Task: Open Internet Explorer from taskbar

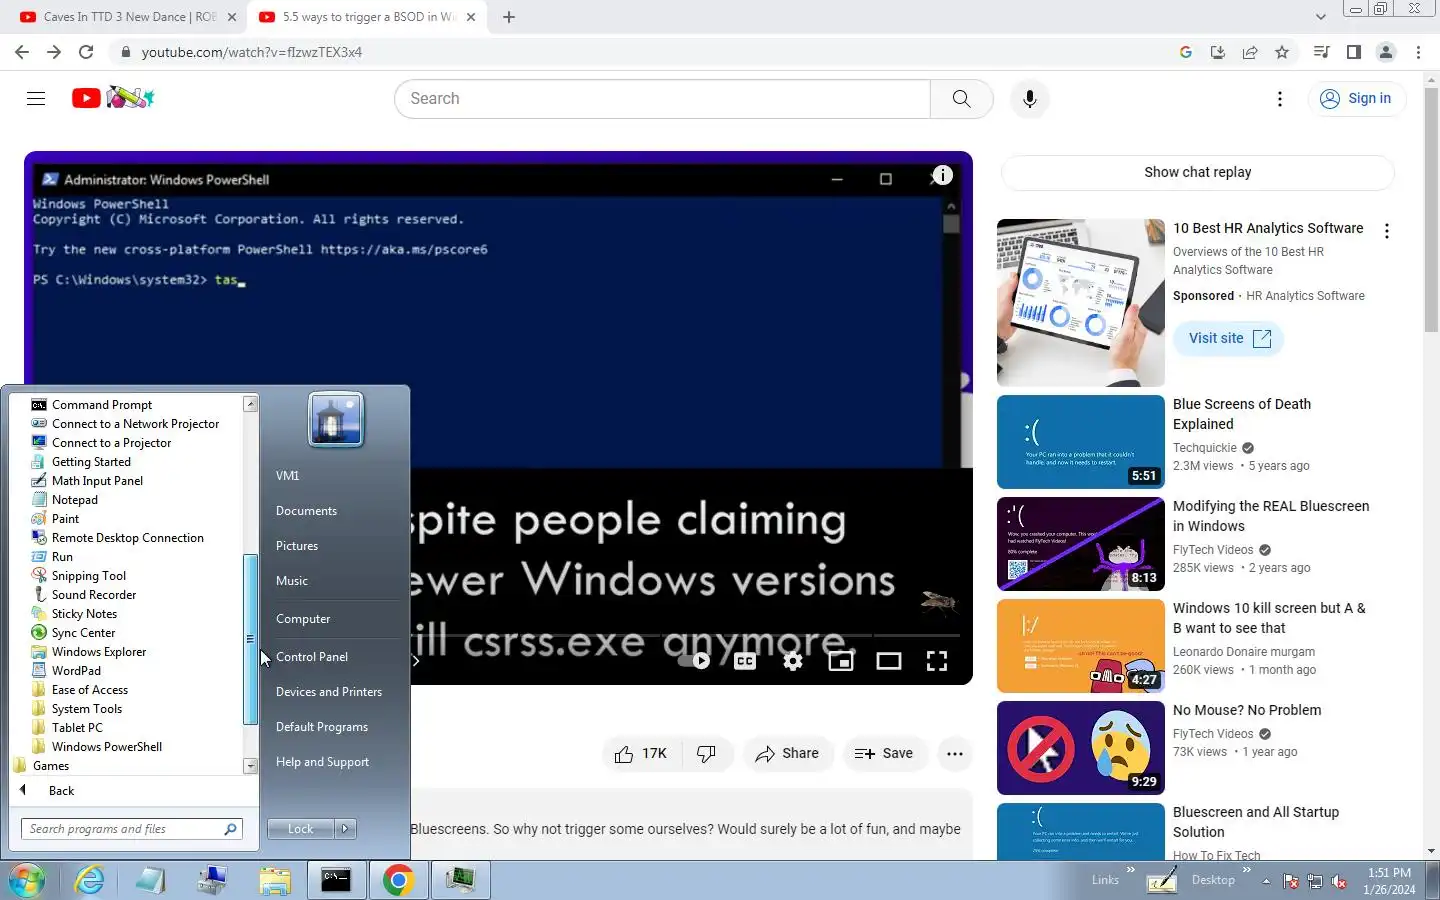Action: (x=90, y=880)
